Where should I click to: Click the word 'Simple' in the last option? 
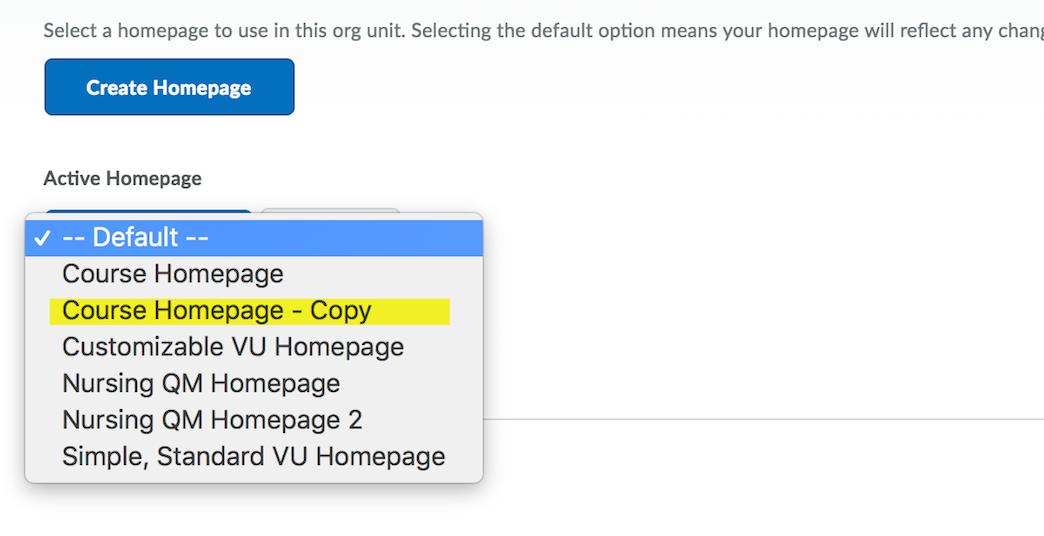[x=98, y=456]
